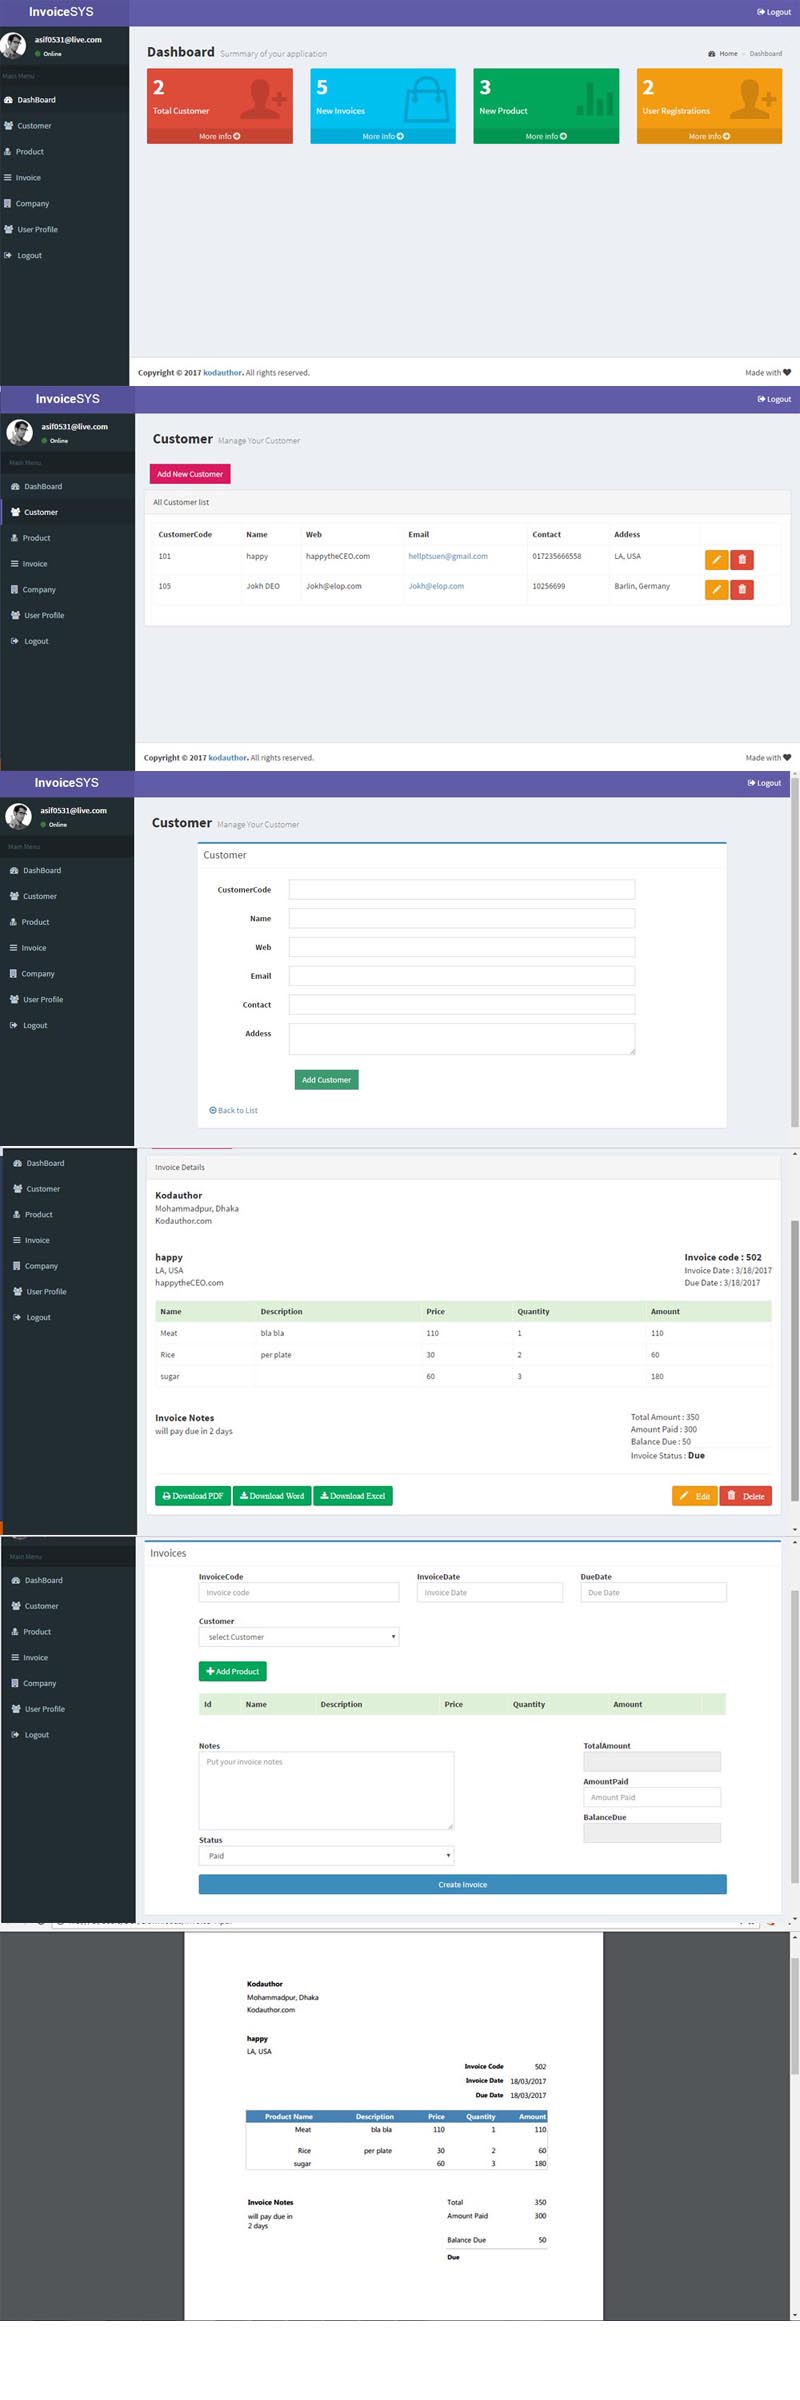Viewport: 800px width, 2400px height.
Task: Click the Add New Customer button
Action: tap(190, 474)
